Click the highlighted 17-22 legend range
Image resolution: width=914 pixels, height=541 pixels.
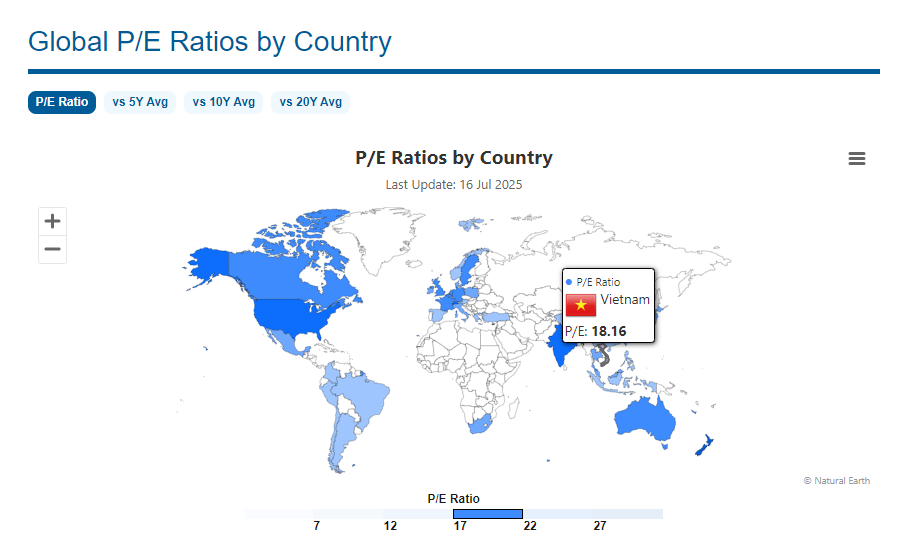(x=488, y=514)
